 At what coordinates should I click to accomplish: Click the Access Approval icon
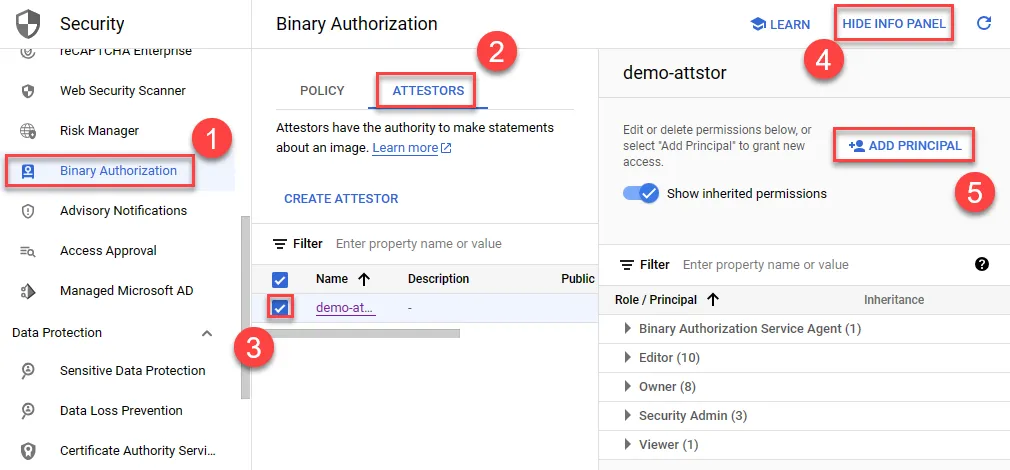(x=28, y=251)
